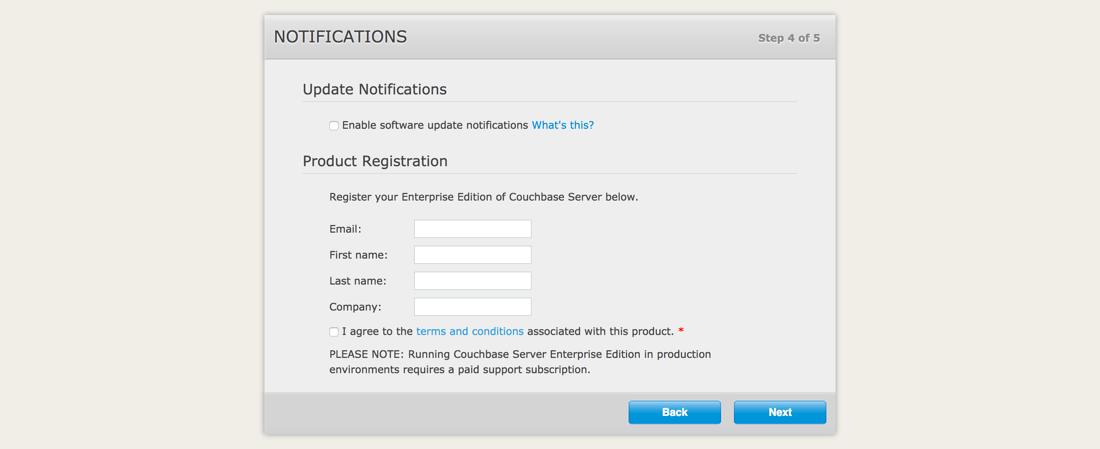
Task: Open the terms and conditions link
Action: pos(469,331)
